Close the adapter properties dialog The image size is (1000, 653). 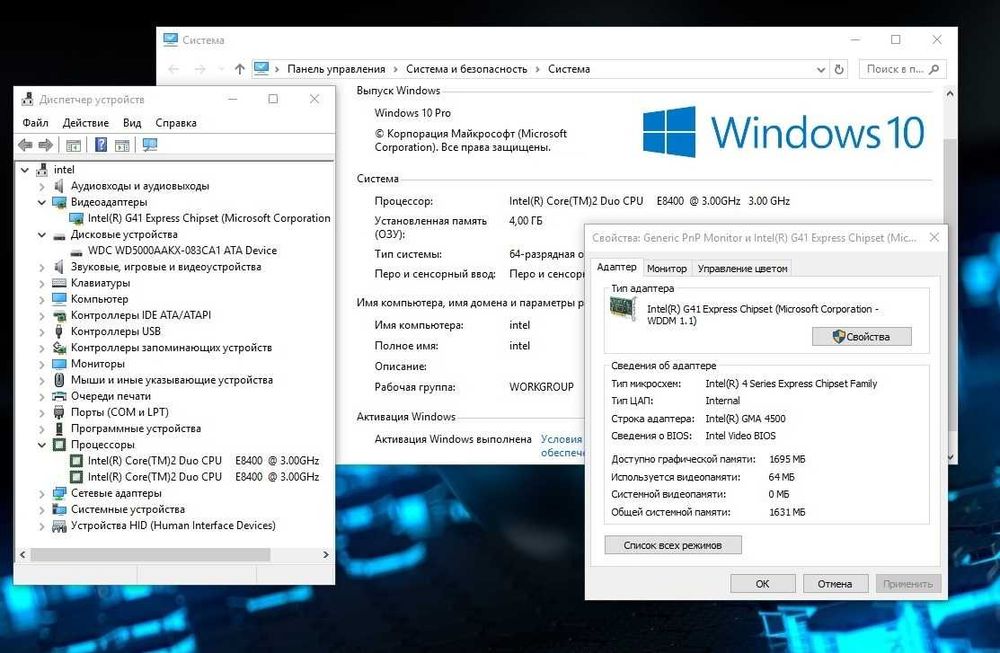[934, 237]
